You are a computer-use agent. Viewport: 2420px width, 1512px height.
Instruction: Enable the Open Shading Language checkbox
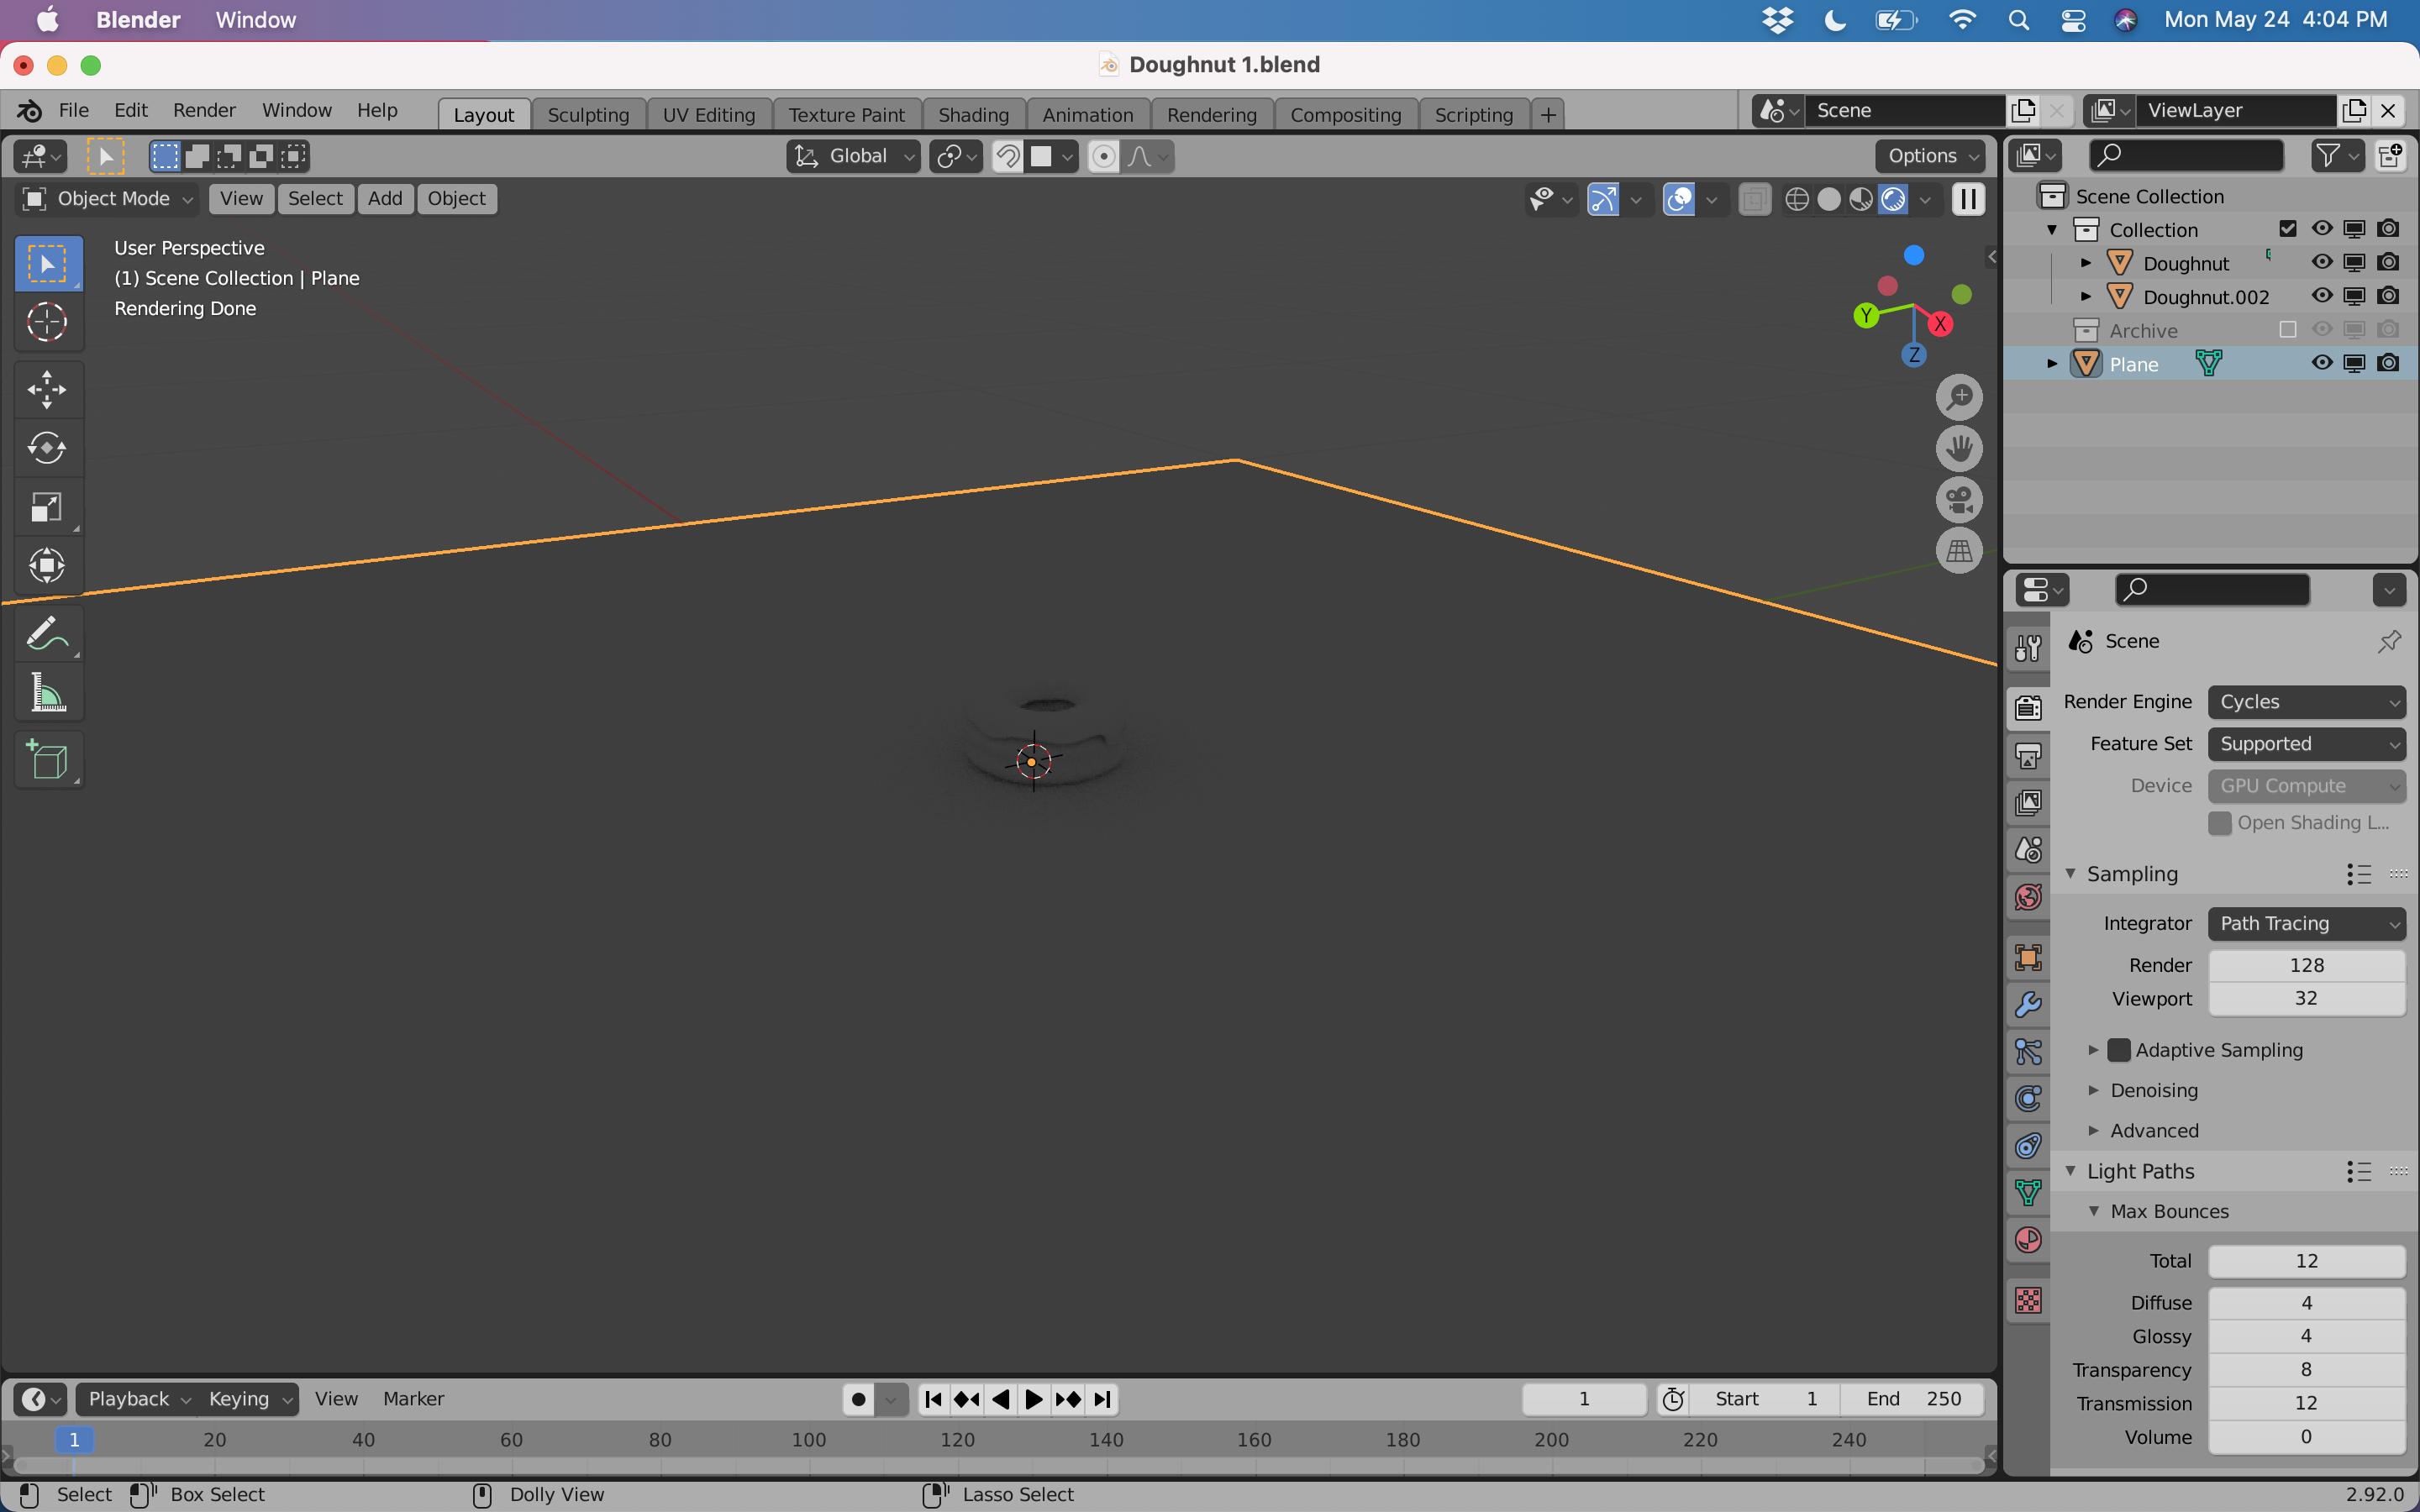(2220, 822)
